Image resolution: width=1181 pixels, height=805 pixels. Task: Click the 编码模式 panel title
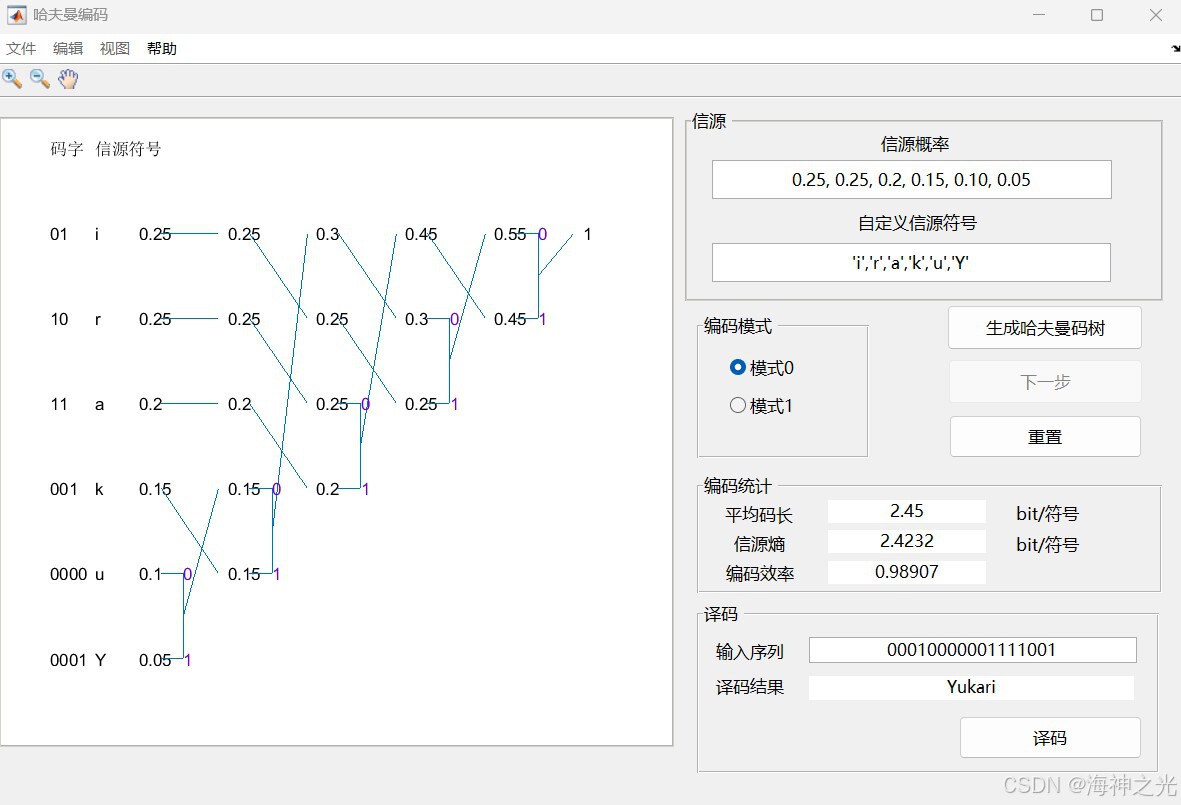click(x=737, y=326)
